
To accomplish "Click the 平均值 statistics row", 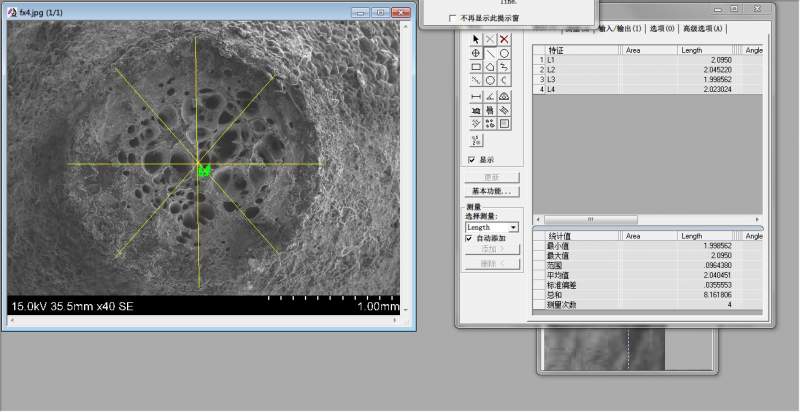I will (648, 275).
